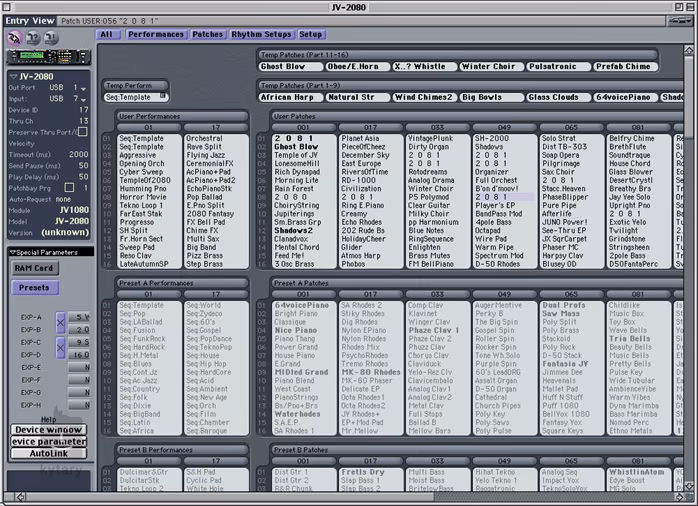Toggle the Preserve Thru Port checkbox
Screen dimensions: 698x506
click(x=83, y=132)
